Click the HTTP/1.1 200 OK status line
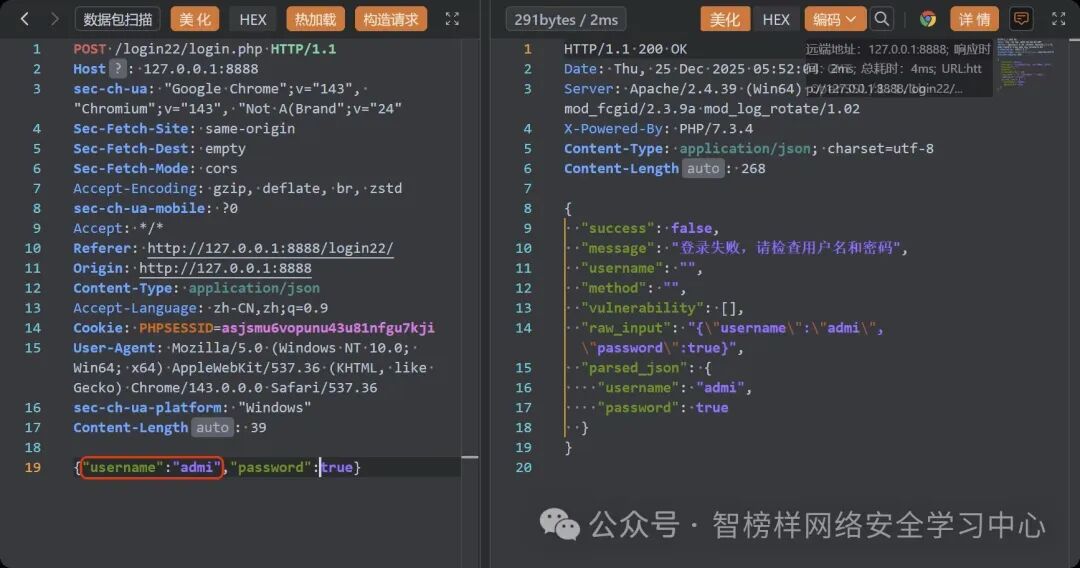1080x568 pixels. (625, 49)
